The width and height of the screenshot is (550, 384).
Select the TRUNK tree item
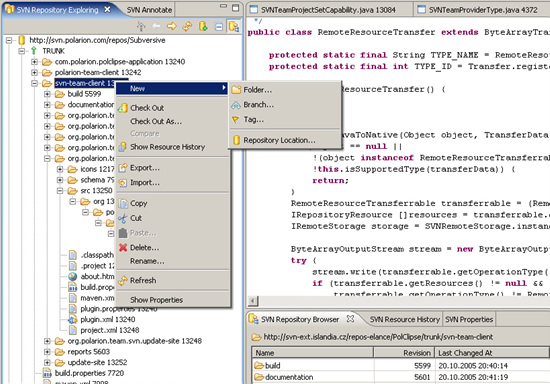point(53,51)
